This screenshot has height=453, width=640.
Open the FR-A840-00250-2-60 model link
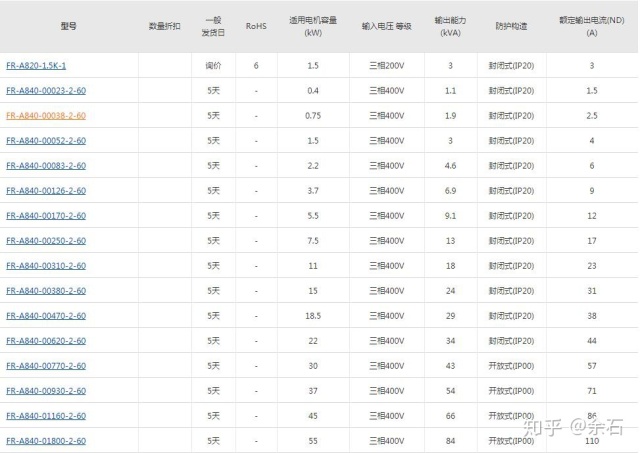[46, 241]
